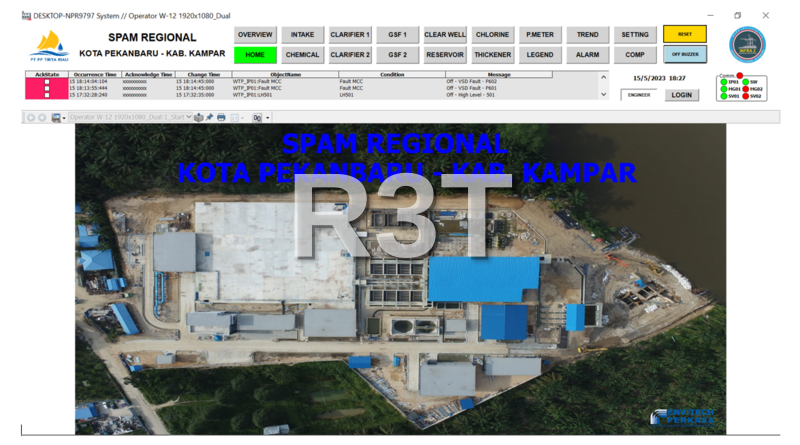
Task: Open the CLARIFIER 1 screen
Action: coord(350,35)
